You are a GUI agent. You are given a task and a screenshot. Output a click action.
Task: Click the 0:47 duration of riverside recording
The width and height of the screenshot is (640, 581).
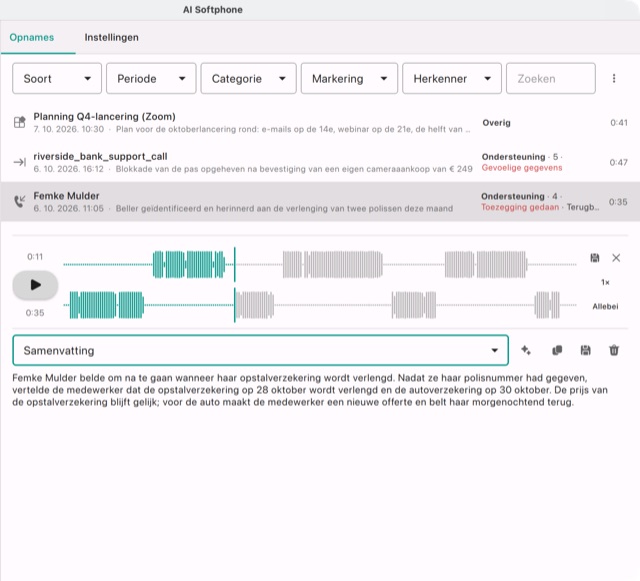(x=619, y=163)
